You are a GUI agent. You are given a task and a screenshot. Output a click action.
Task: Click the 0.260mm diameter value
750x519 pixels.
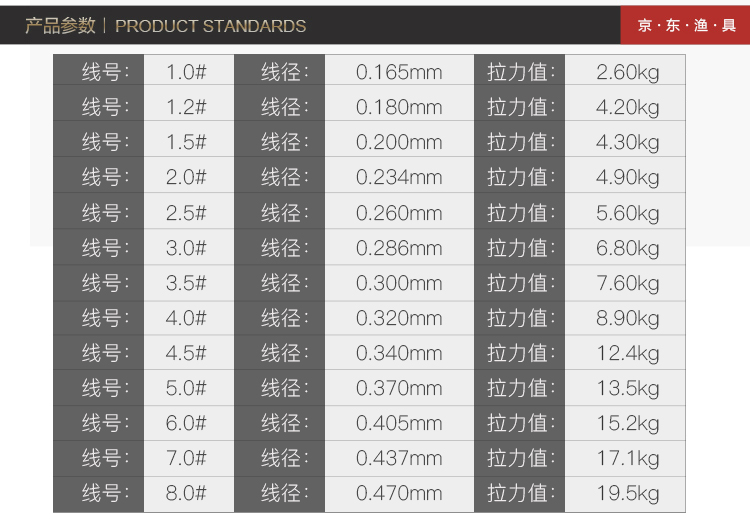[399, 213]
